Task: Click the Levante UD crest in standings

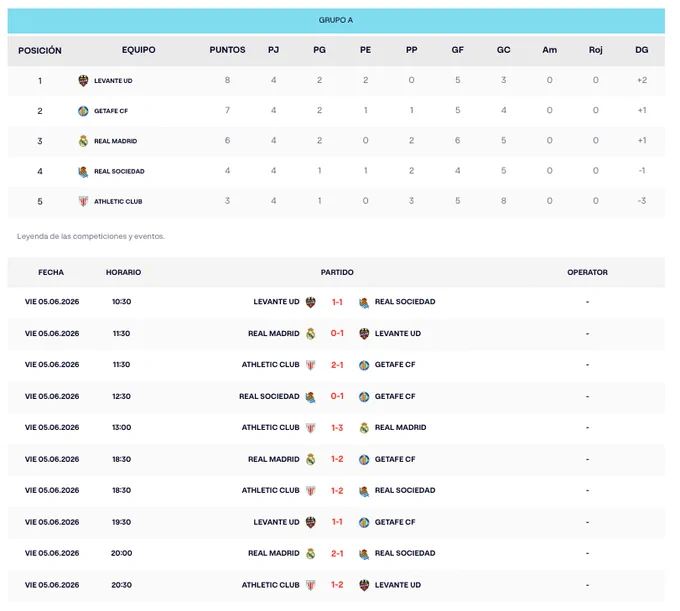Action: point(83,81)
